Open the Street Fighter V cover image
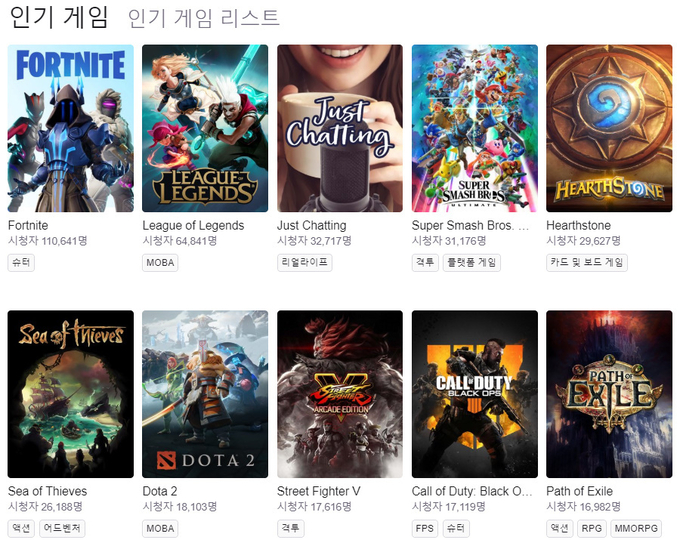This screenshot has height=540, width=680. (x=340, y=394)
